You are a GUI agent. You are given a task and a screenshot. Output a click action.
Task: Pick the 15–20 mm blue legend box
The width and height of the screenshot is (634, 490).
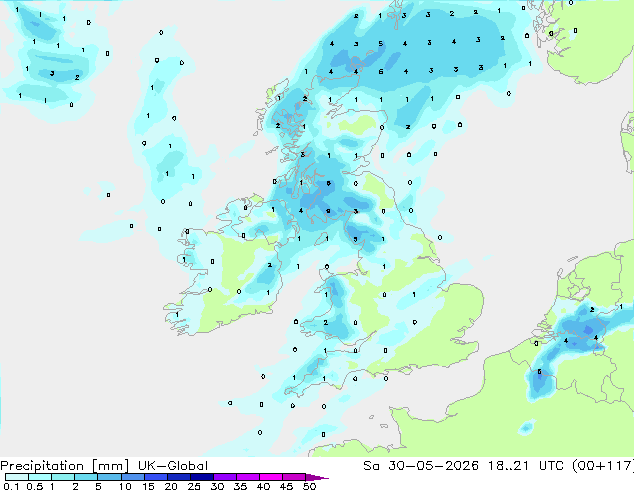pos(156,477)
